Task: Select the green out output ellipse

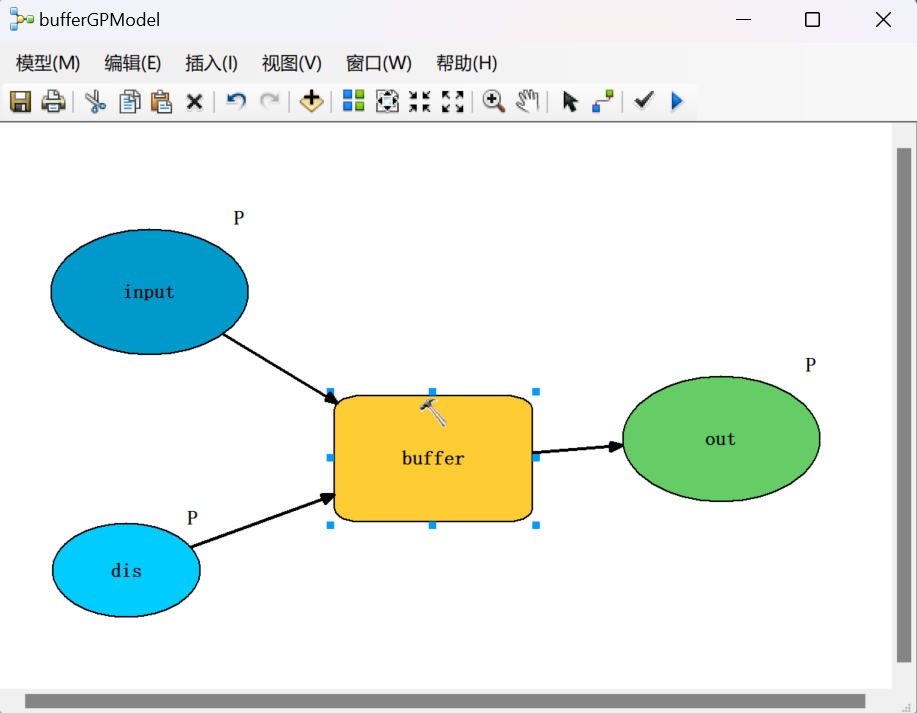Action: [x=720, y=438]
